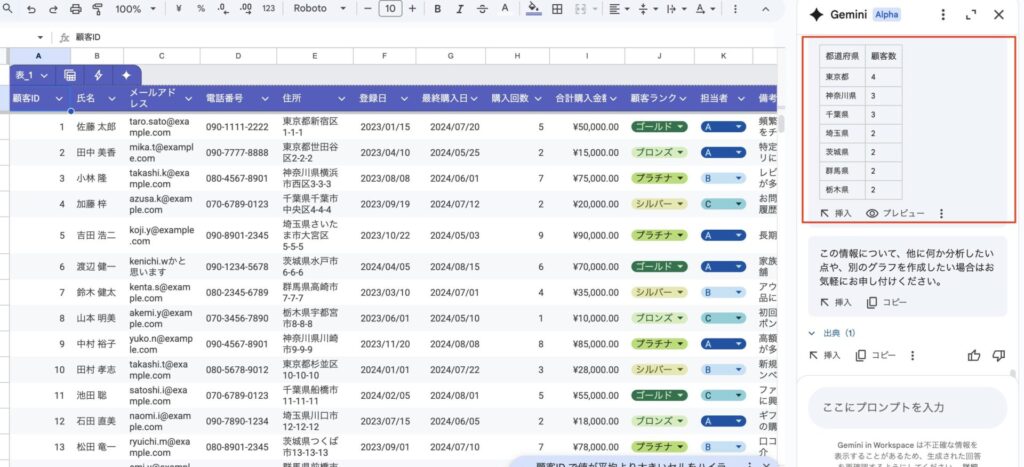Activate the paint format tool

(97, 9)
